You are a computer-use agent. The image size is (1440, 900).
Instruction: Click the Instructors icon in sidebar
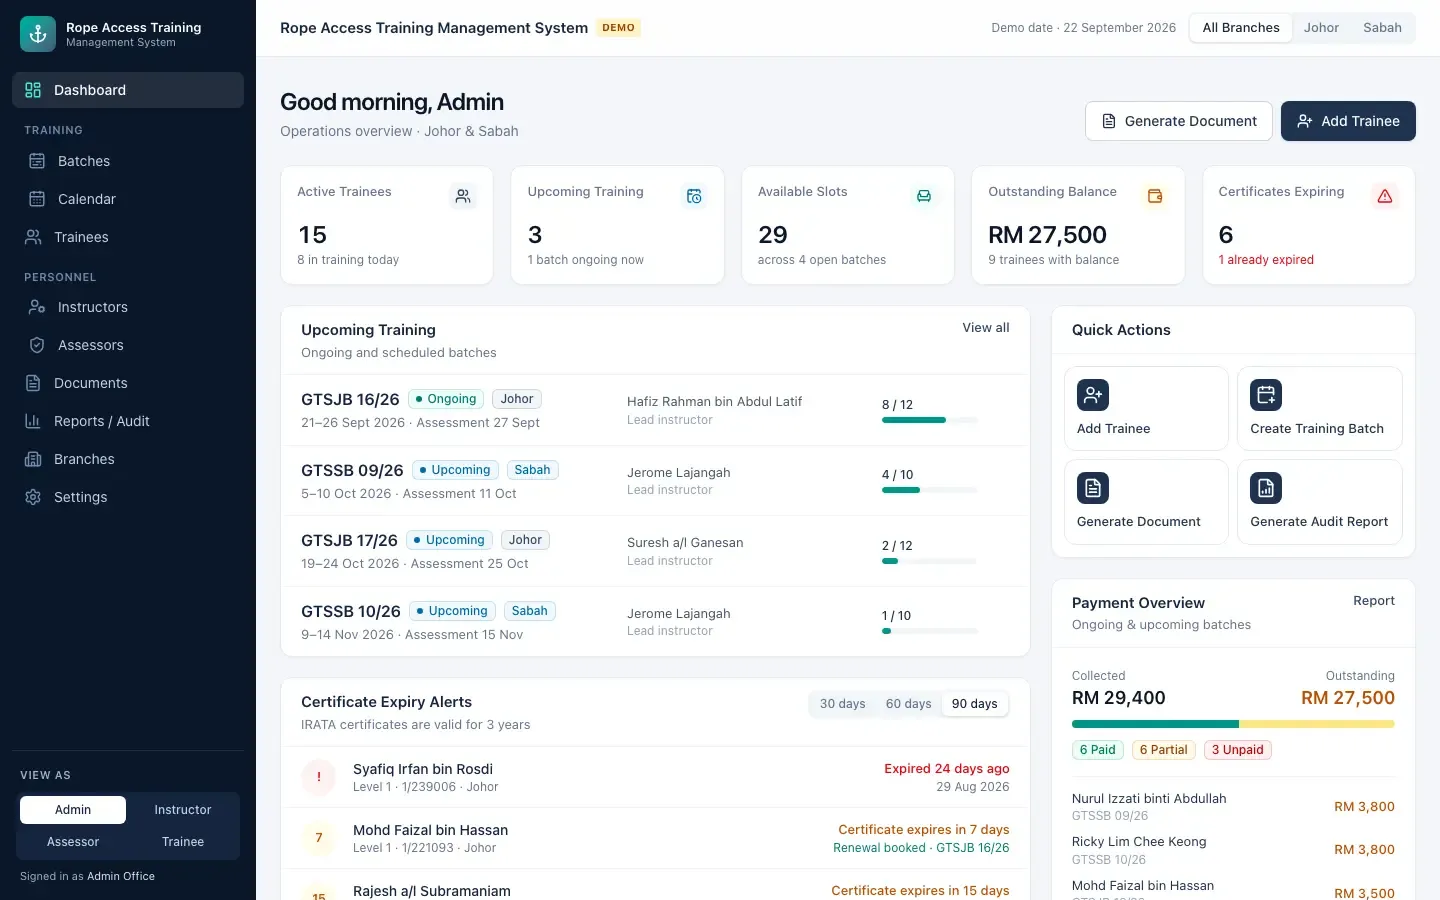point(37,307)
